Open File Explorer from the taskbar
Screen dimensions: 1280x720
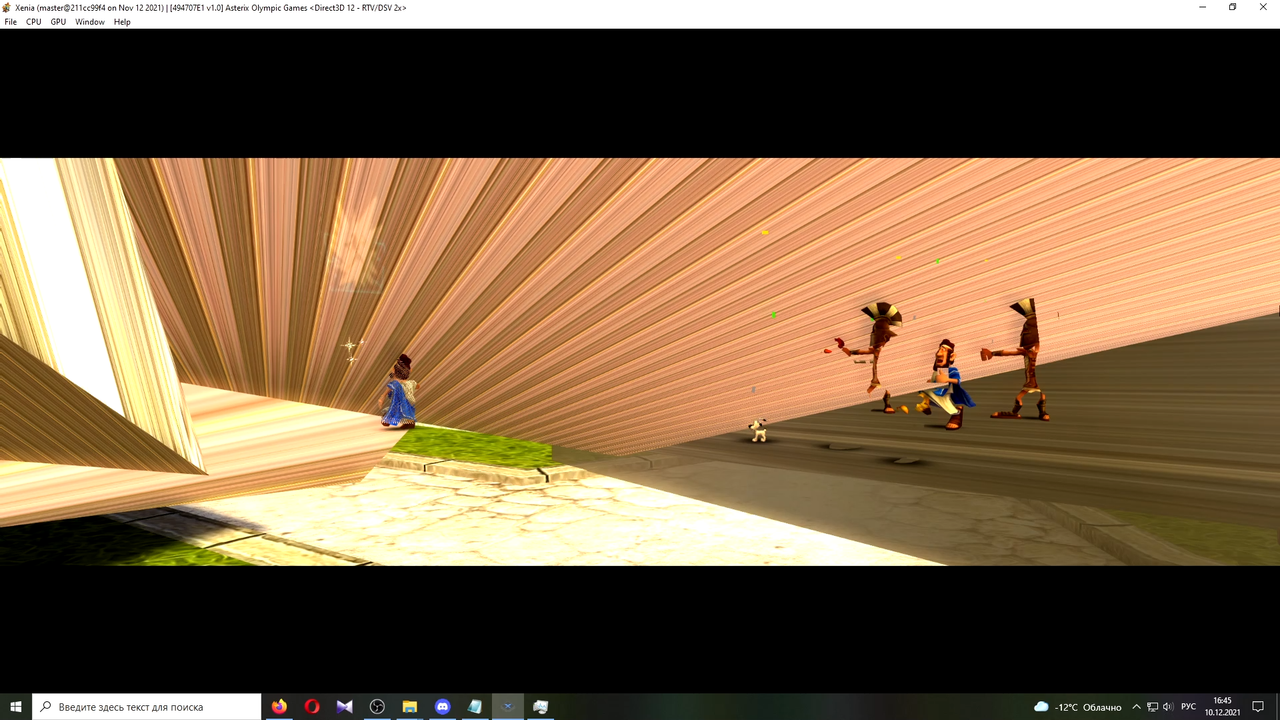(410, 707)
